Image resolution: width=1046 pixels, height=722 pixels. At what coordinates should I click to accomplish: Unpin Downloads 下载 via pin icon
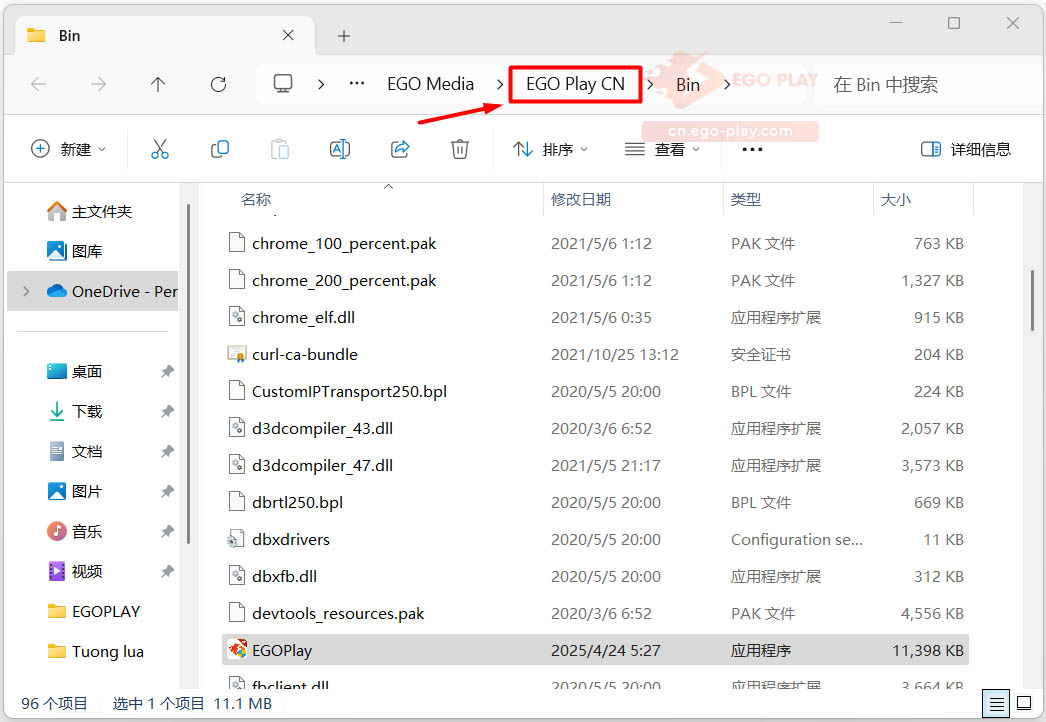(x=167, y=411)
